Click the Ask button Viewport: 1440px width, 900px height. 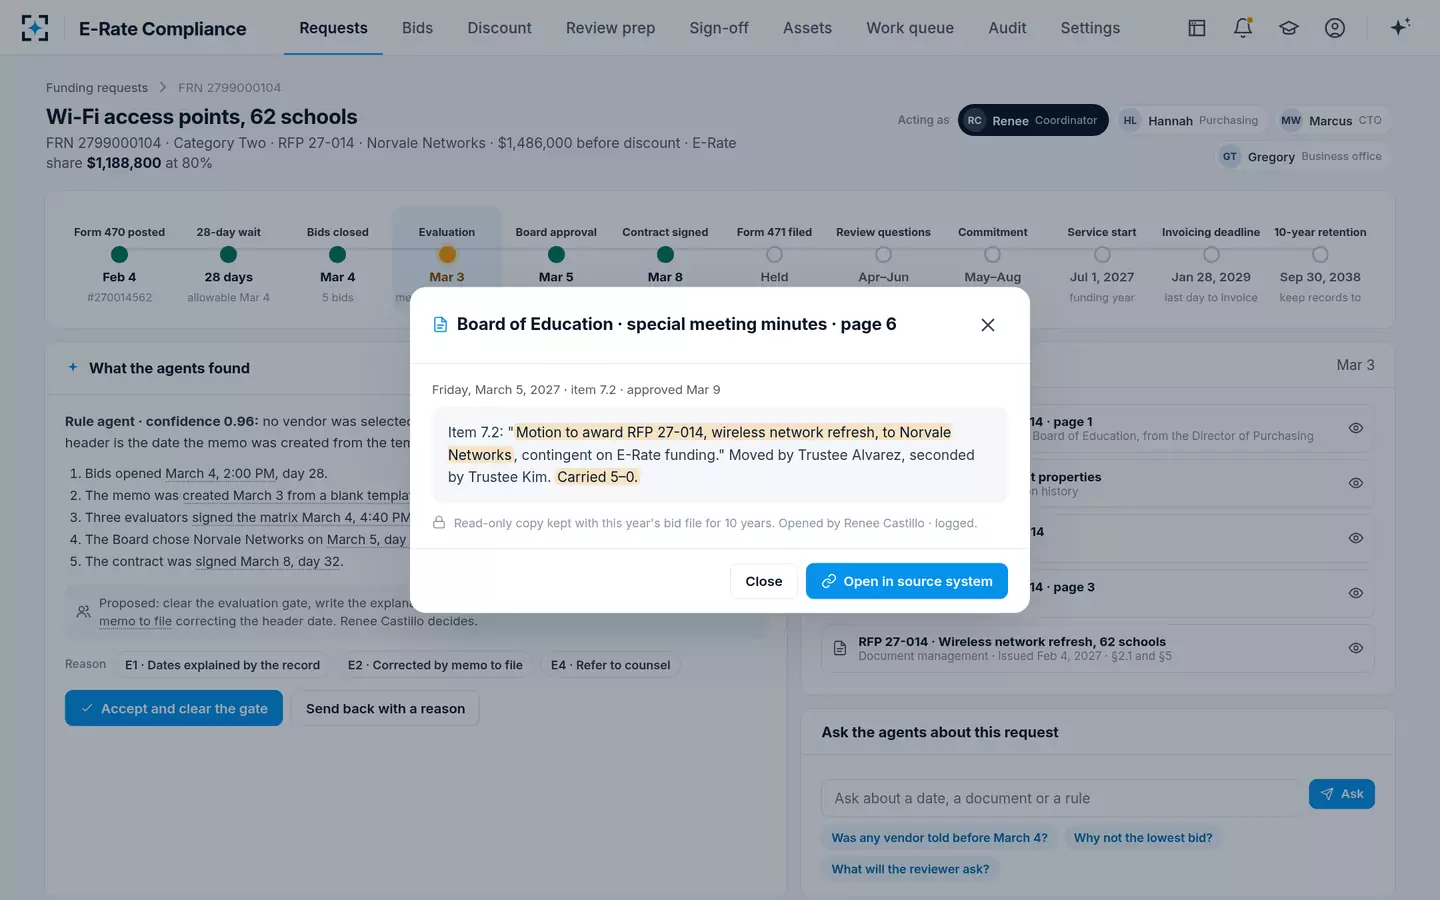[x=1342, y=794]
